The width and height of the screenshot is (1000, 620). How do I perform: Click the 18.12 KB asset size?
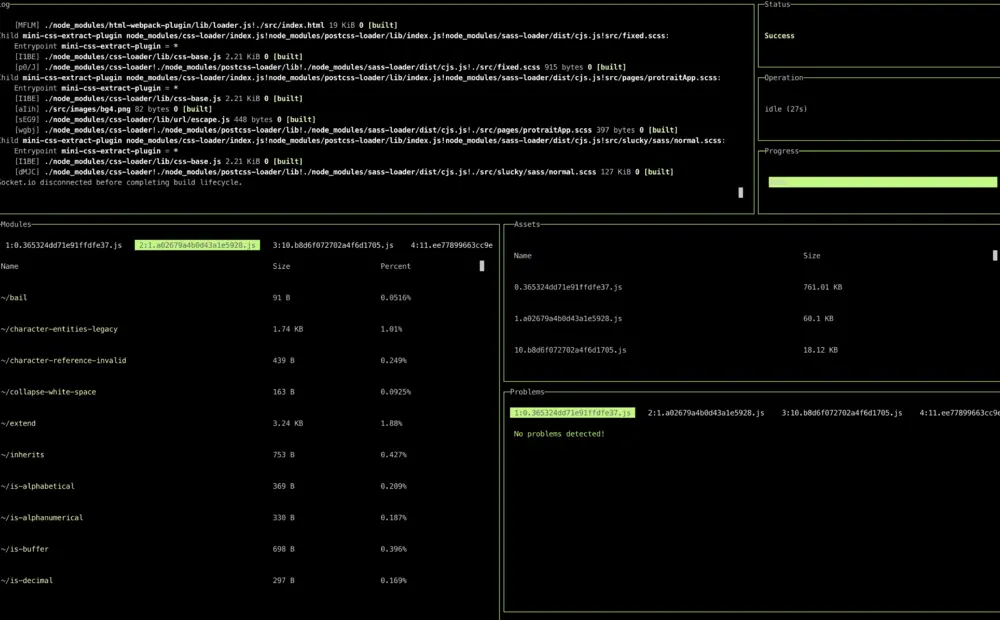820,350
